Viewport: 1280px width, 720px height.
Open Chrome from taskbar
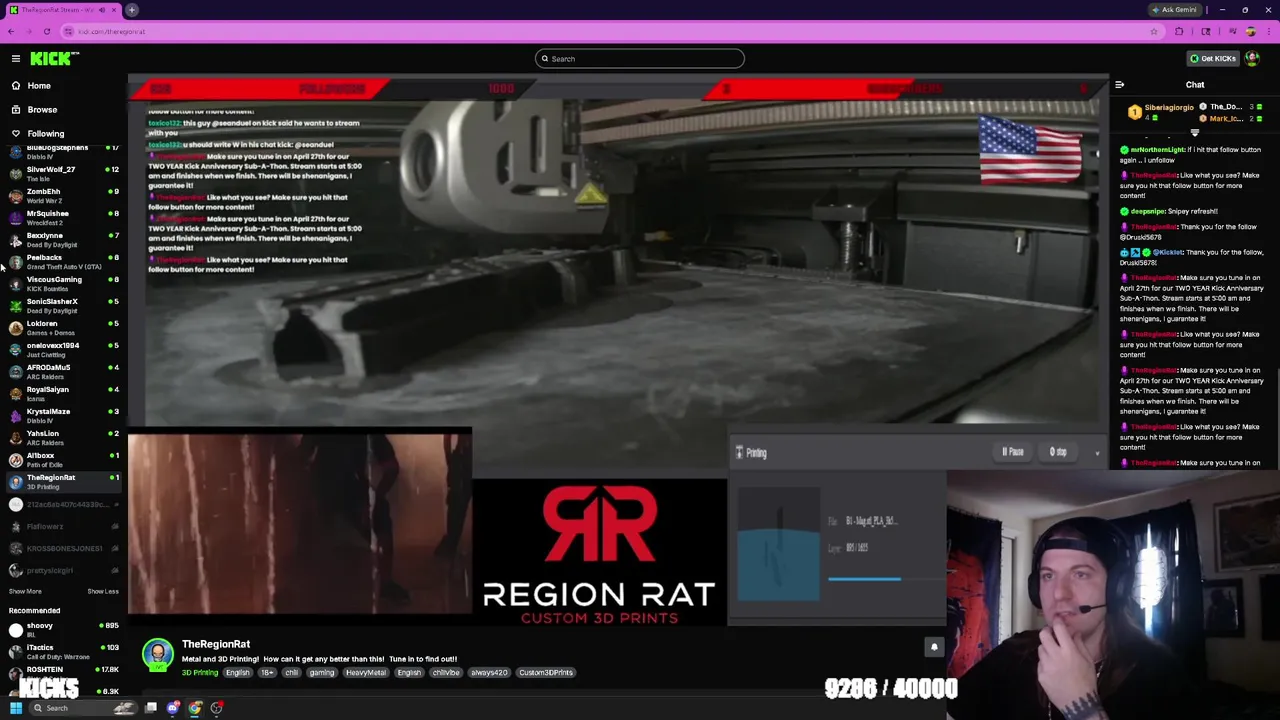point(195,708)
